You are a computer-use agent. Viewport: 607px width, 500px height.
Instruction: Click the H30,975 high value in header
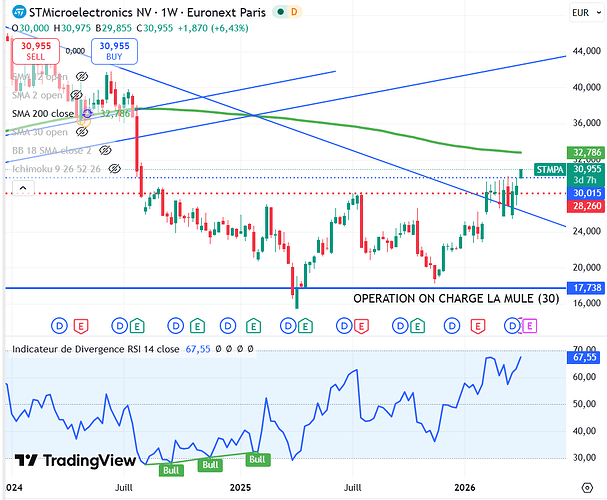[x=72, y=28]
